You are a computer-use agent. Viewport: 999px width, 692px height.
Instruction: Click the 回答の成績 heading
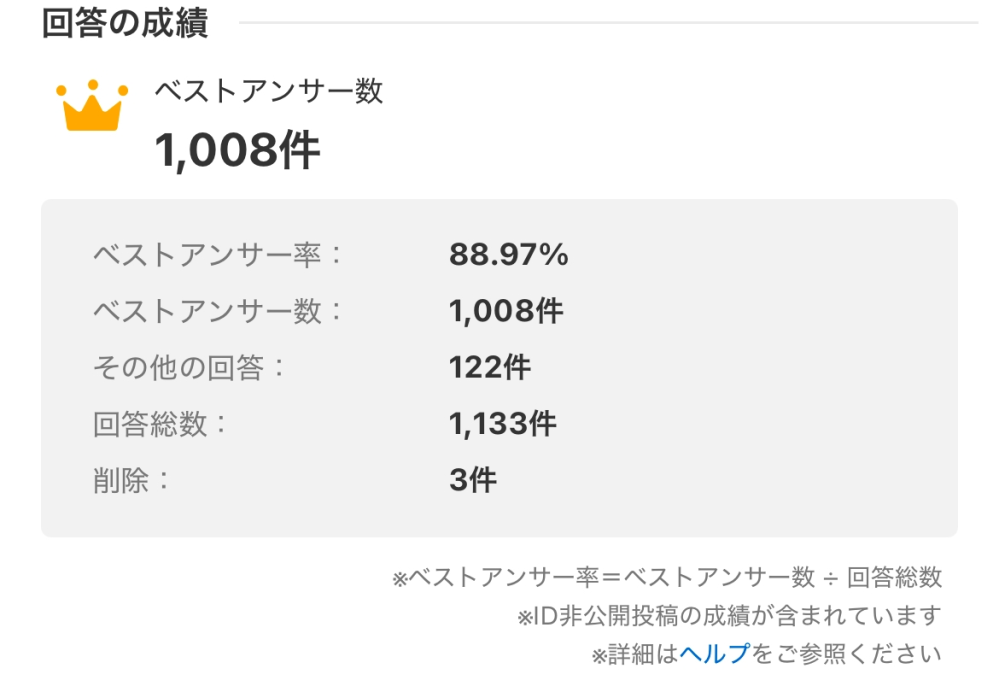[125, 23]
